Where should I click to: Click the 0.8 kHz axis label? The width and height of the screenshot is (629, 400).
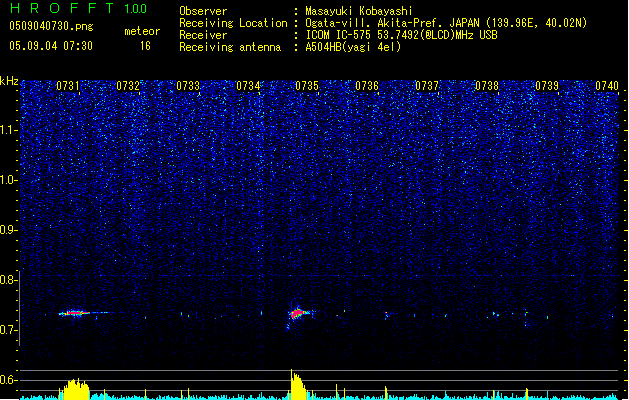coord(7,280)
